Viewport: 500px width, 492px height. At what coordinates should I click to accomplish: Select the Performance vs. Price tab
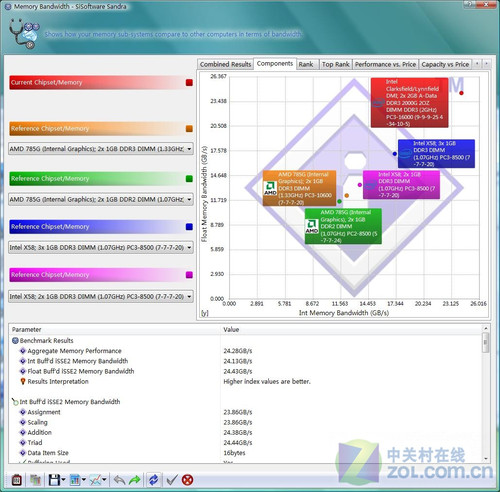point(385,64)
